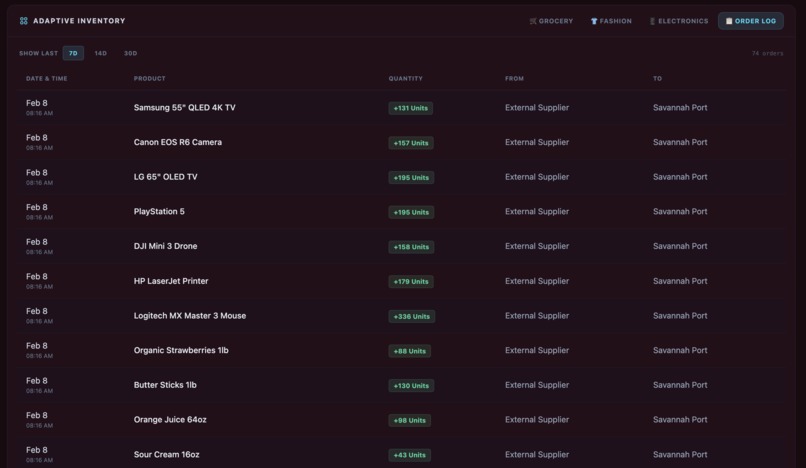Viewport: 806px width, 468px height.
Task: Select Orange Juice 64oz product
Action: pyautogui.click(x=170, y=420)
